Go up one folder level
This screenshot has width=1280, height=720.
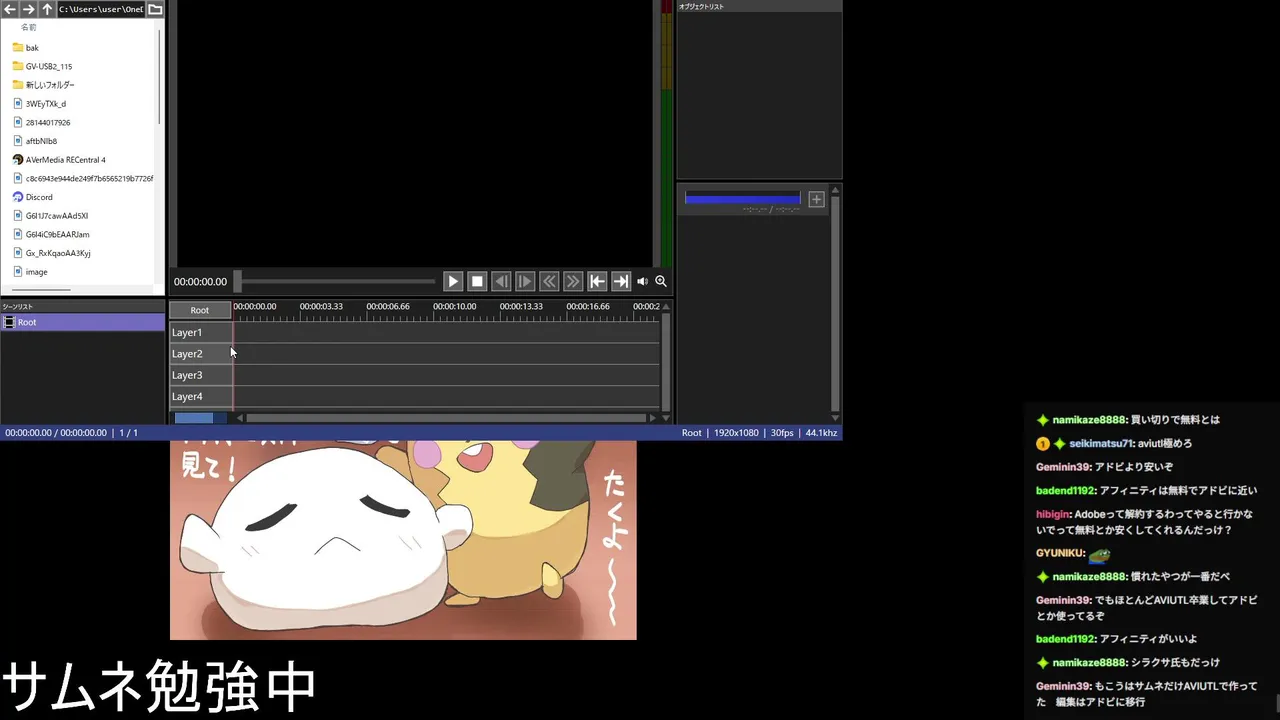[47, 9]
